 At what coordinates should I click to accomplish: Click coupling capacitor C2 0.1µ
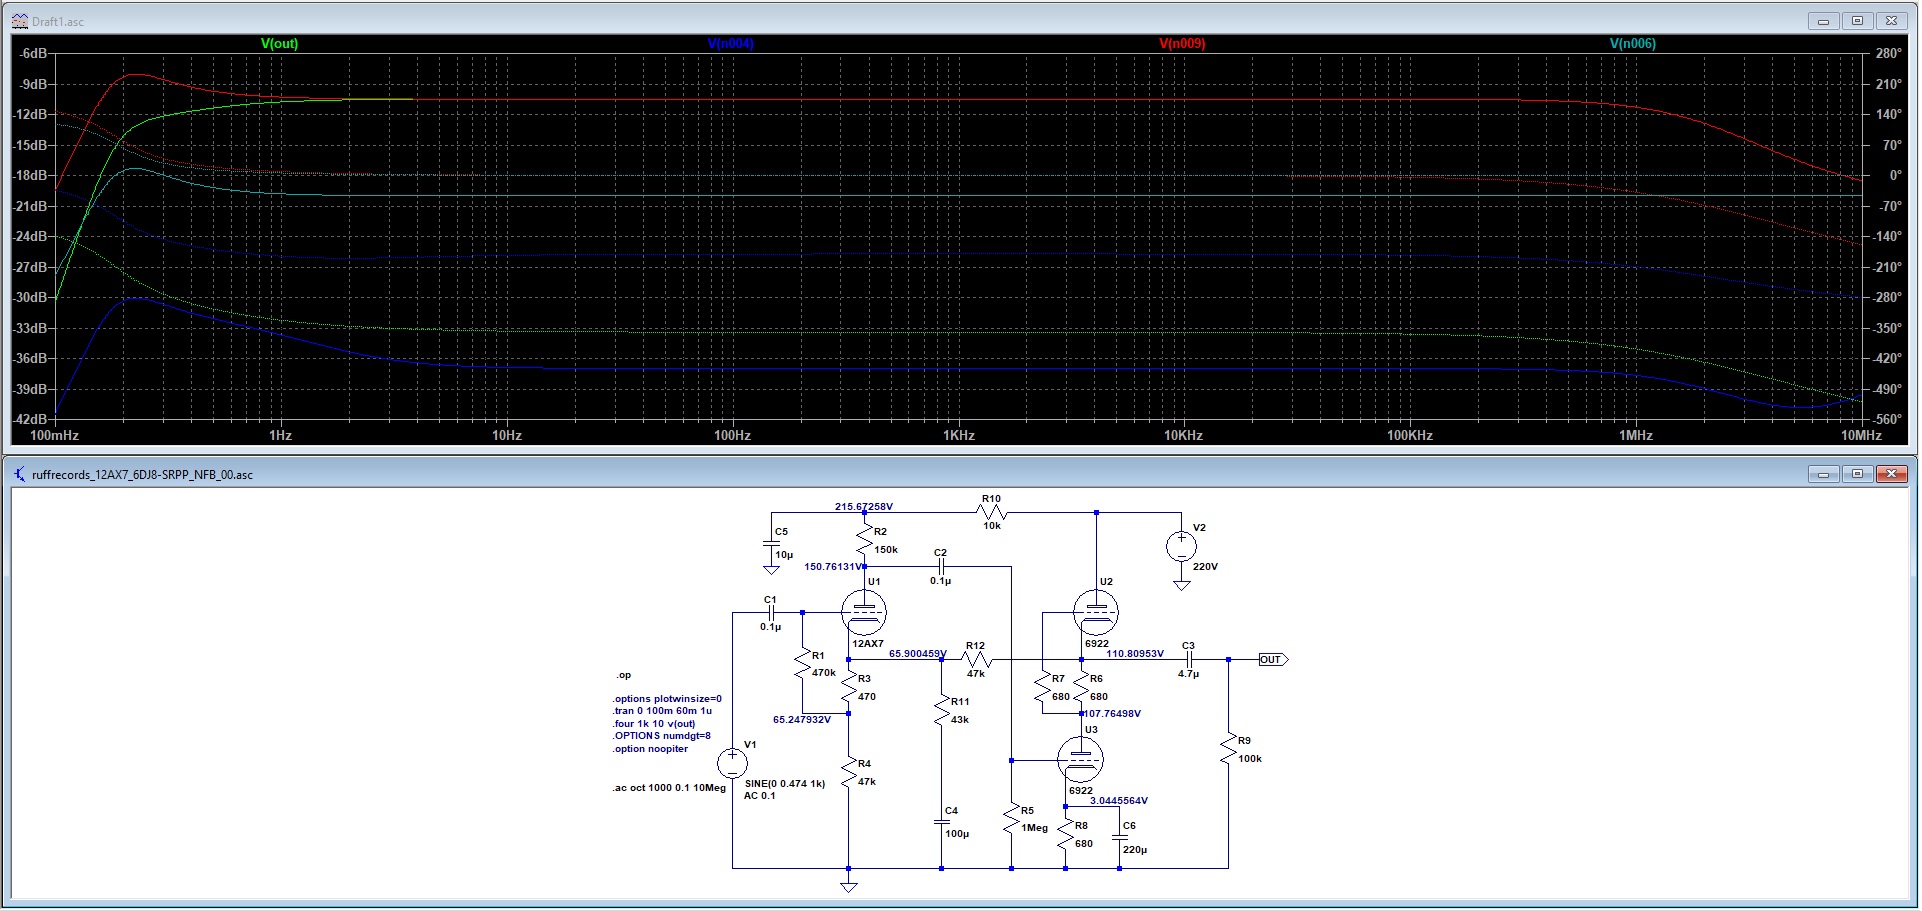940,566
